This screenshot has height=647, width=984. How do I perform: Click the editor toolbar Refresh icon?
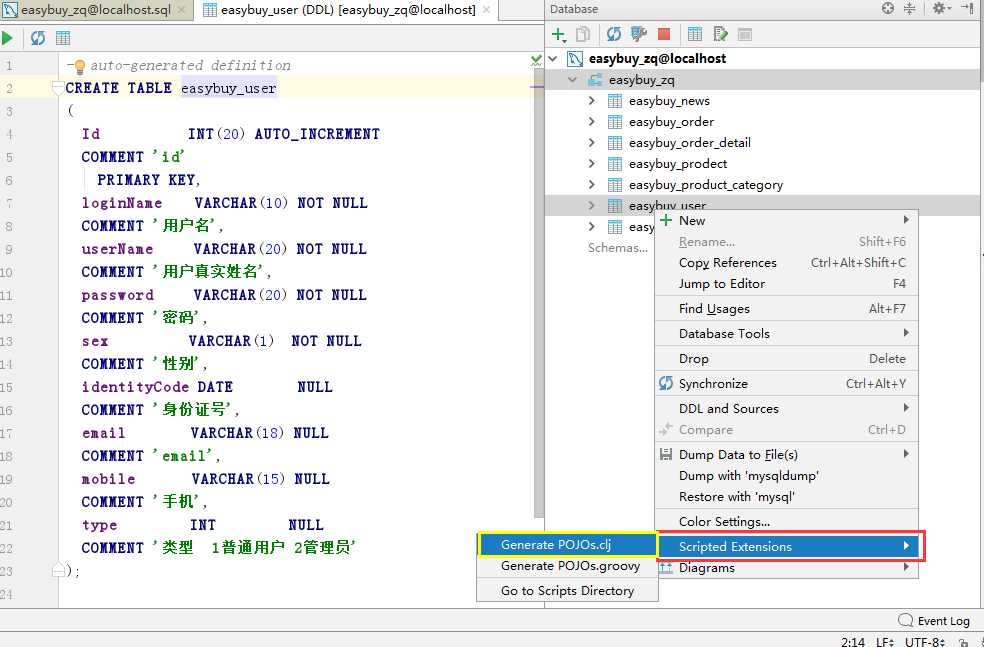click(x=38, y=38)
